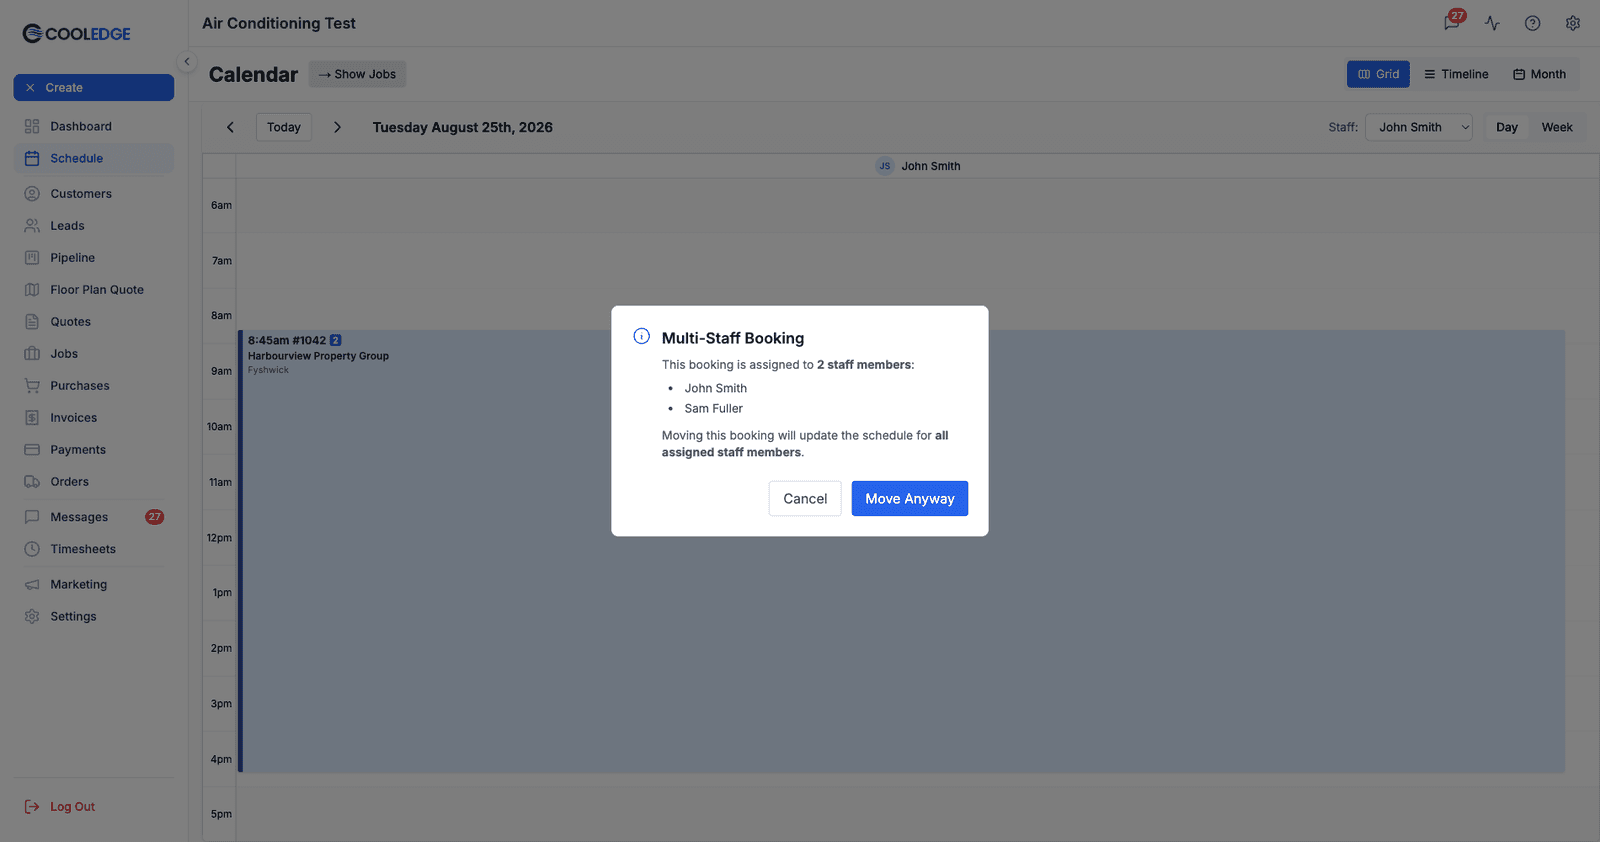Click the Invoices sidebar icon
Screen dimensions: 1600x842
point(32,417)
